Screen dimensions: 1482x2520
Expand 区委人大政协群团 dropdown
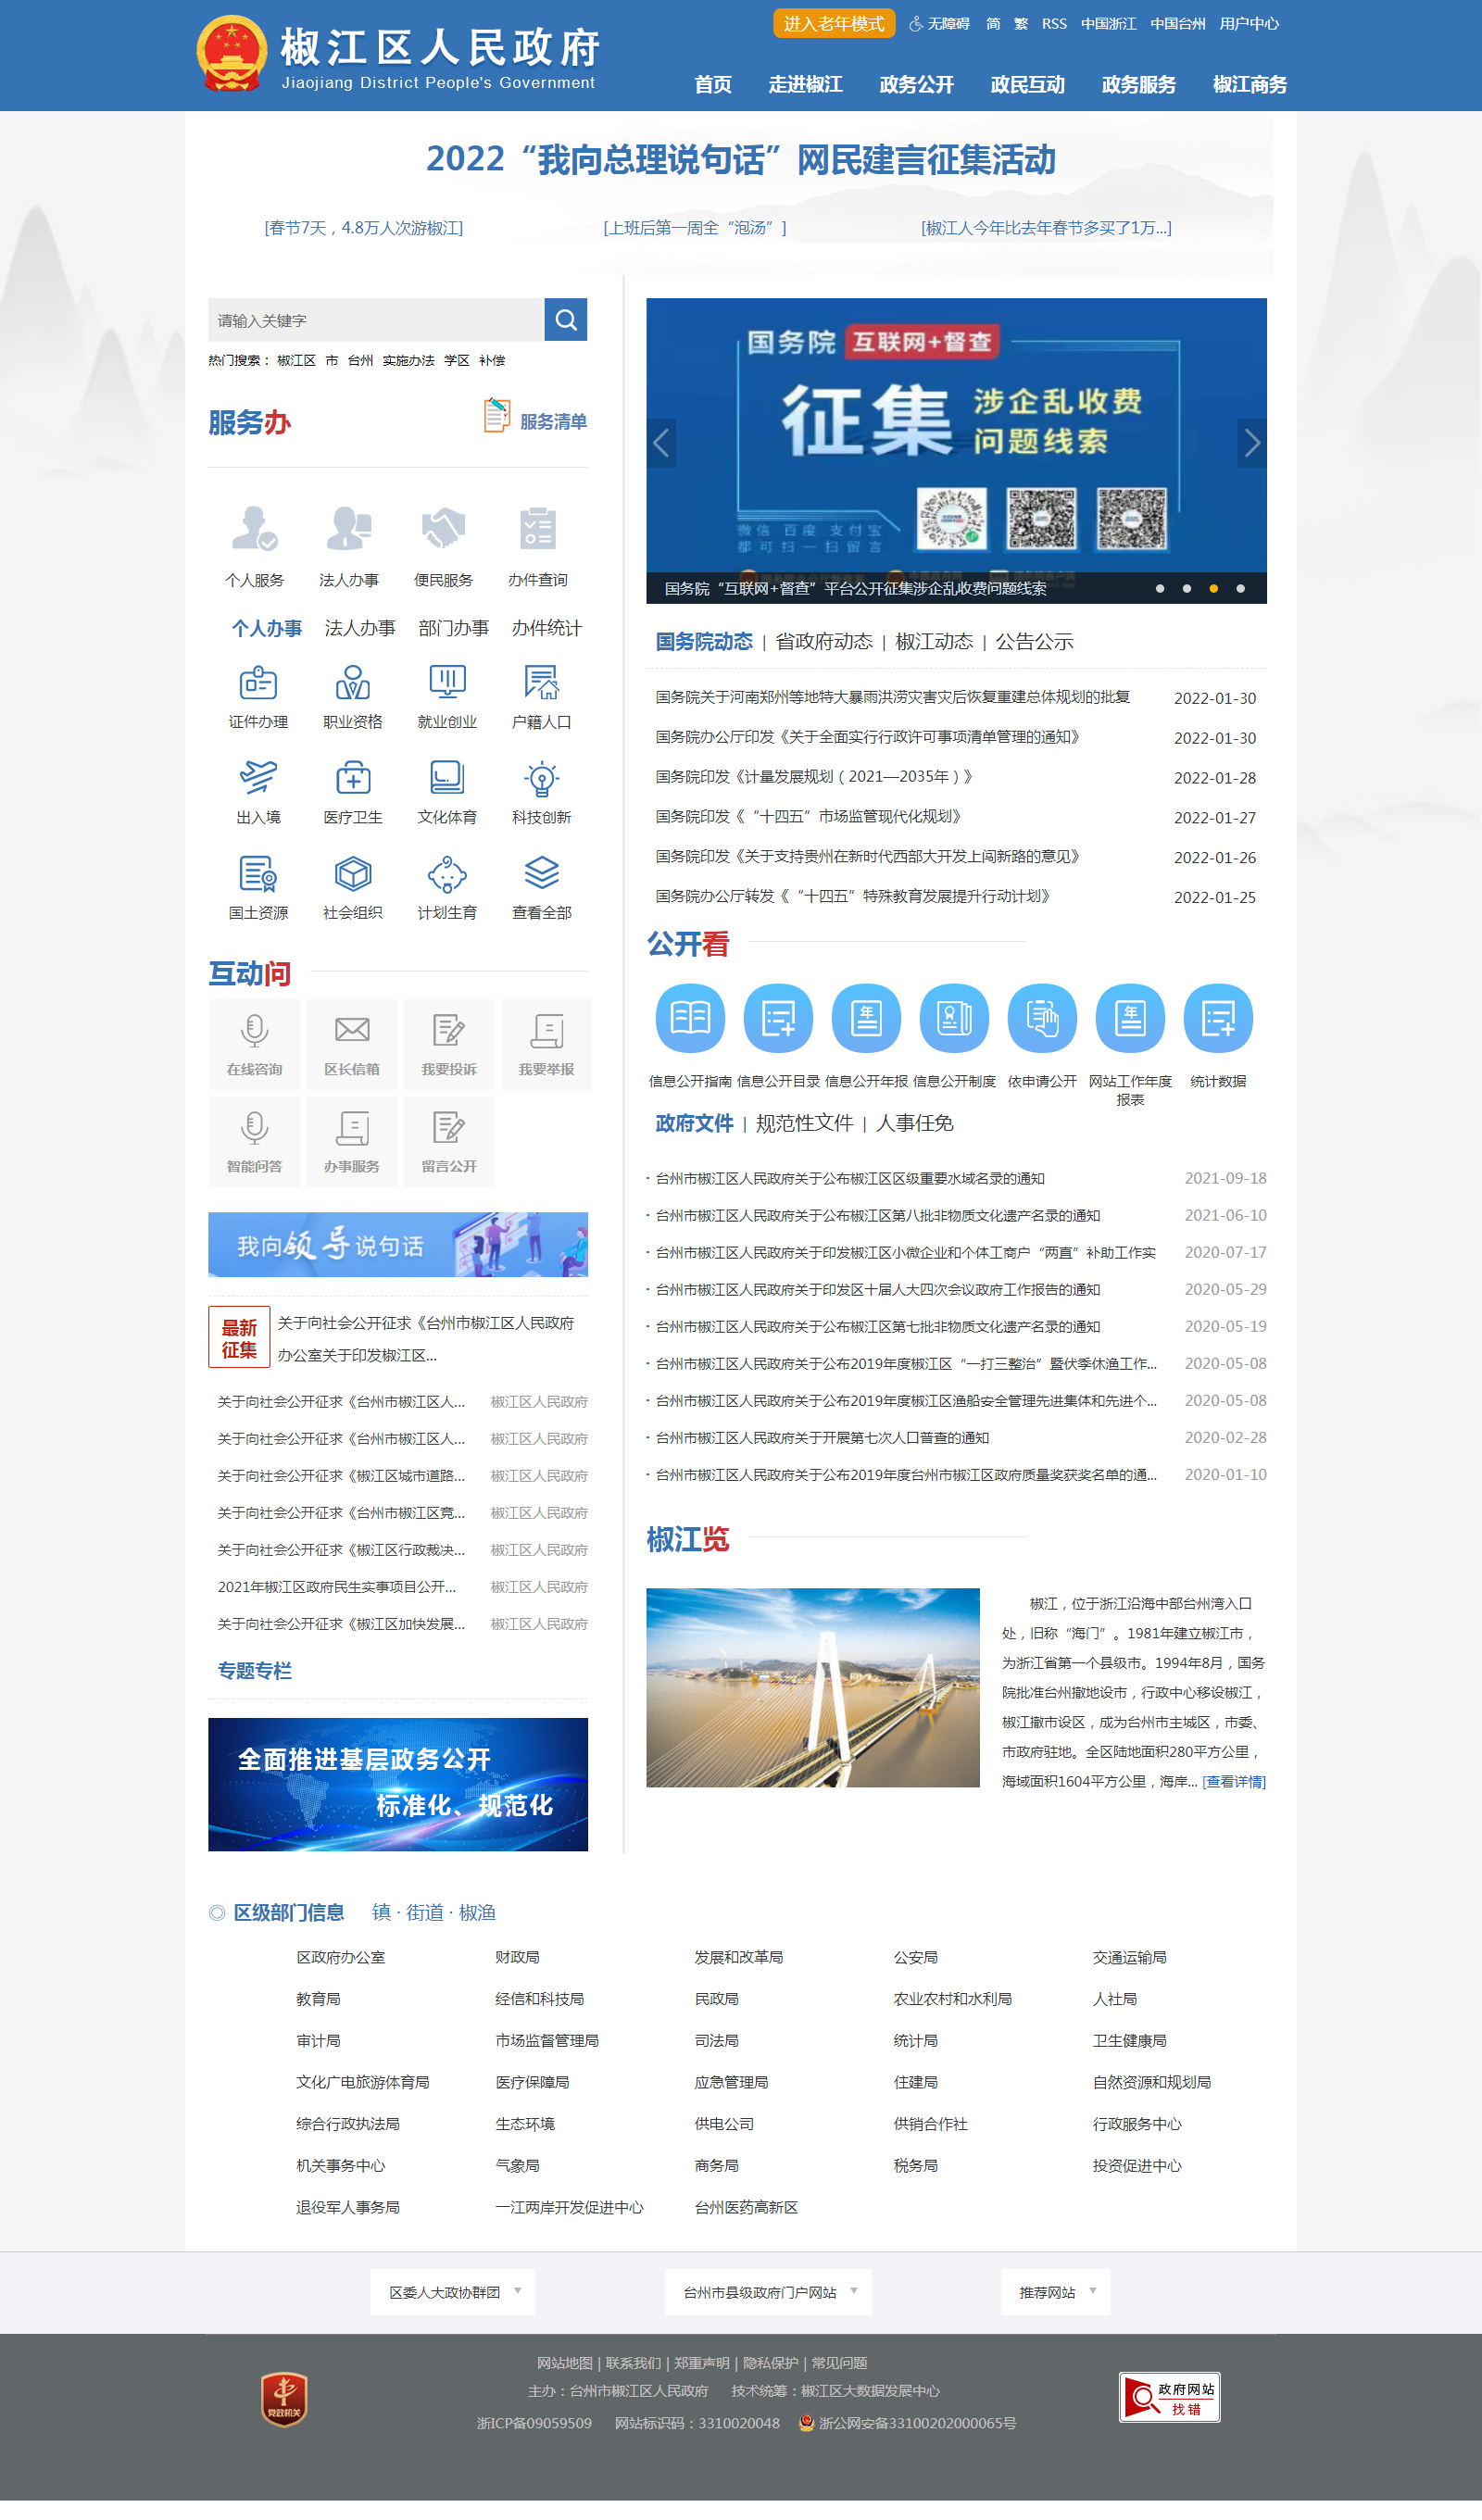click(x=453, y=2293)
